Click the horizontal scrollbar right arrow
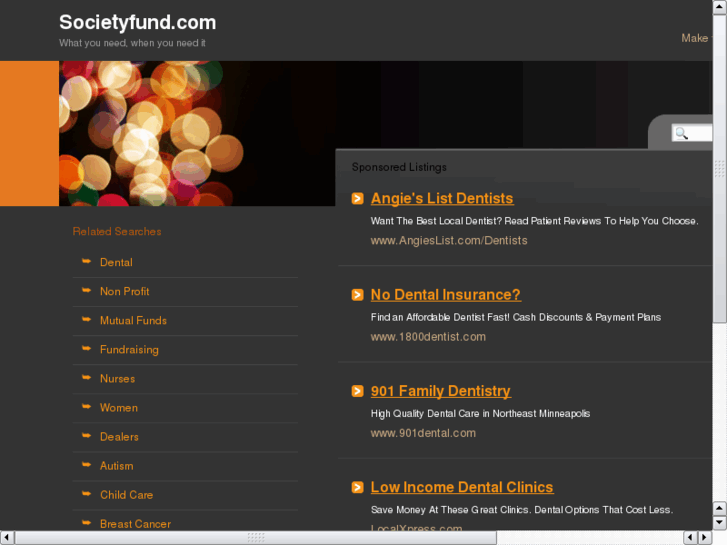The width and height of the screenshot is (727, 545). (x=705, y=538)
